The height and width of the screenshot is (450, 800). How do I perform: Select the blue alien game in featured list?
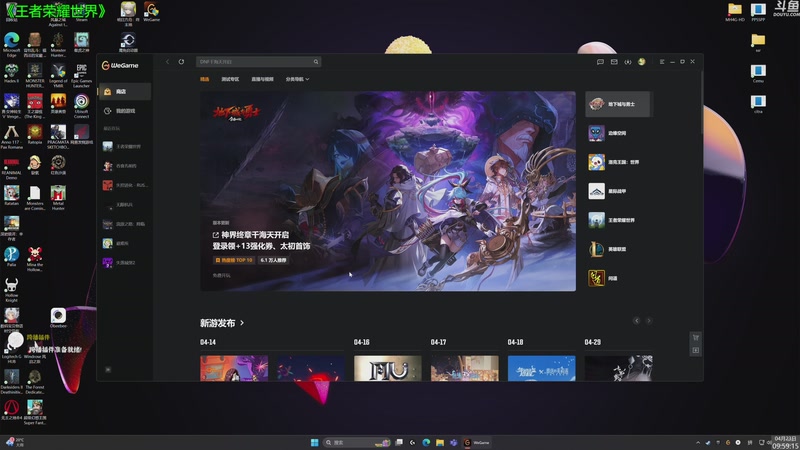[x=618, y=133]
